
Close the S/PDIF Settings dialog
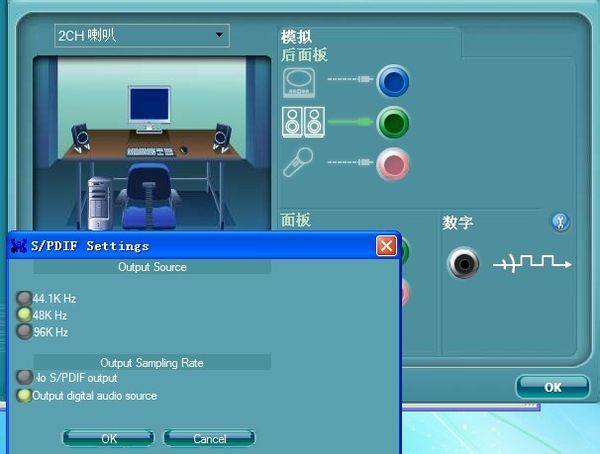click(x=386, y=246)
